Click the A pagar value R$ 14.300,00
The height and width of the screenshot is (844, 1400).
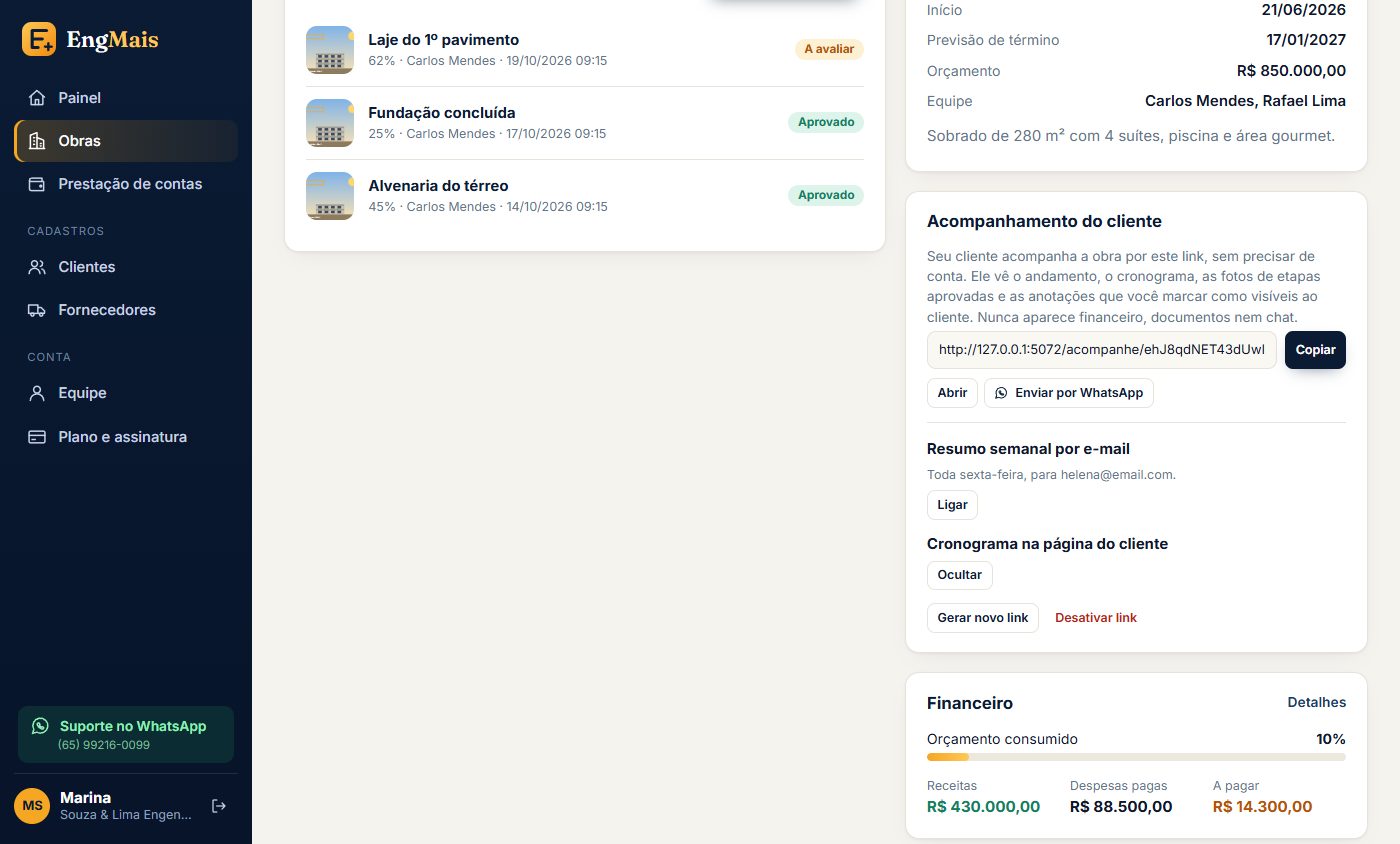1262,807
